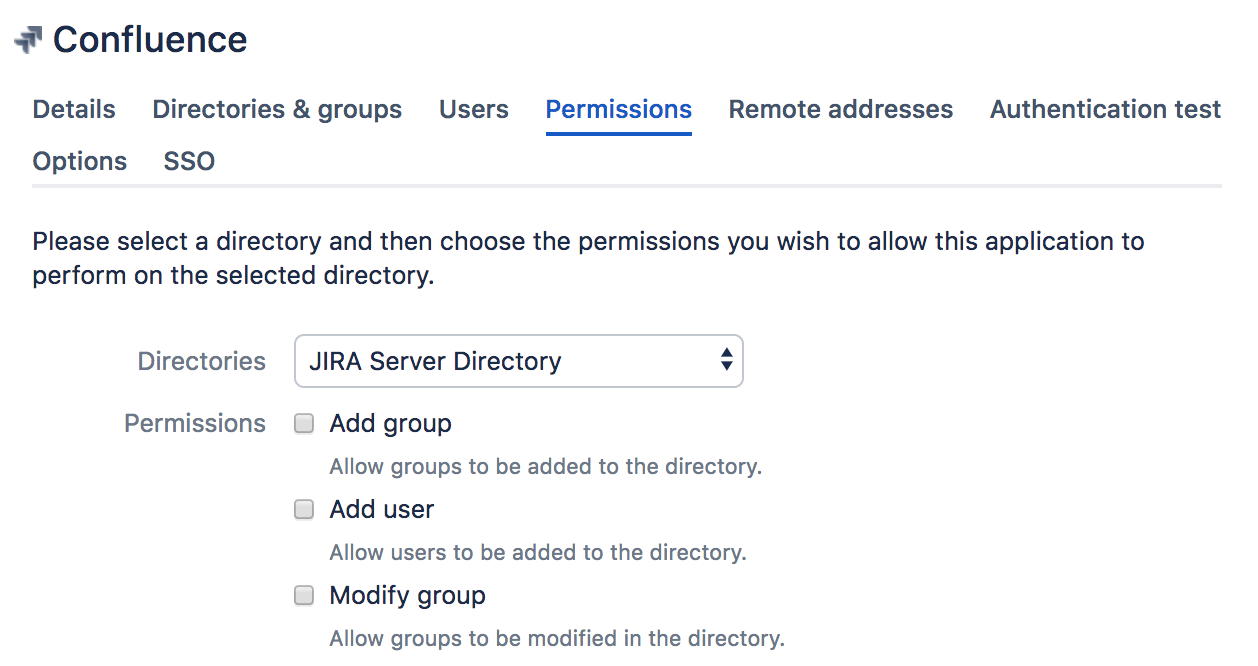This screenshot has height=666, width=1258.
Task: Click the Modify group label
Action: [x=408, y=596]
